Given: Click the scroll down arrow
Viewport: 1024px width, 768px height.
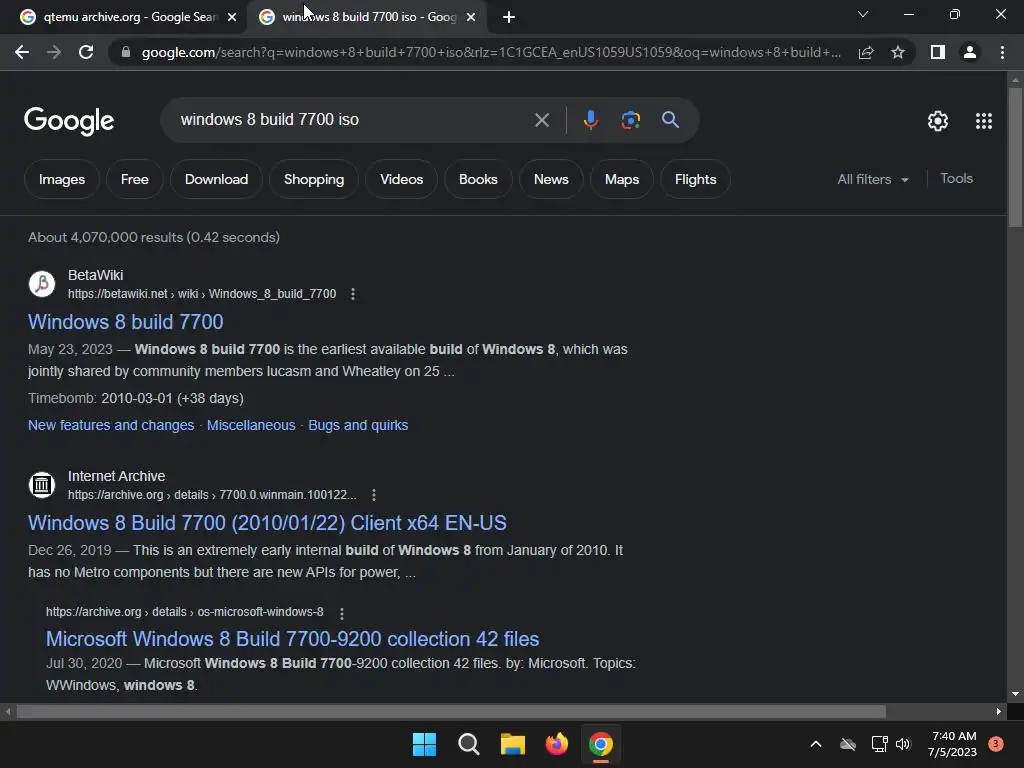Looking at the screenshot, I should click(x=1015, y=694).
